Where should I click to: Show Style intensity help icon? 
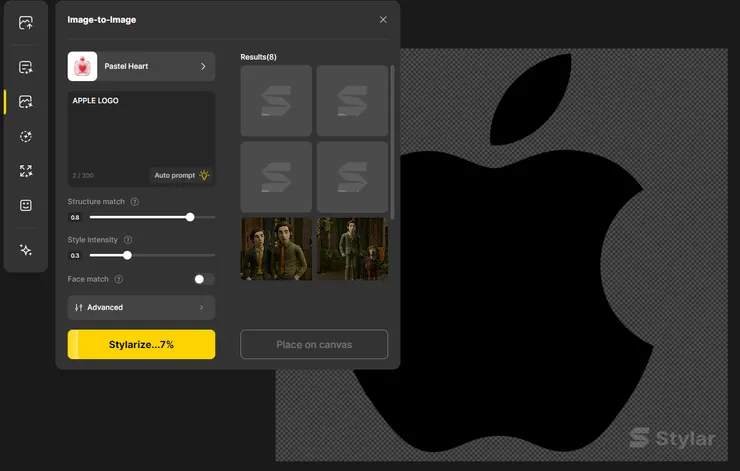(x=128, y=240)
